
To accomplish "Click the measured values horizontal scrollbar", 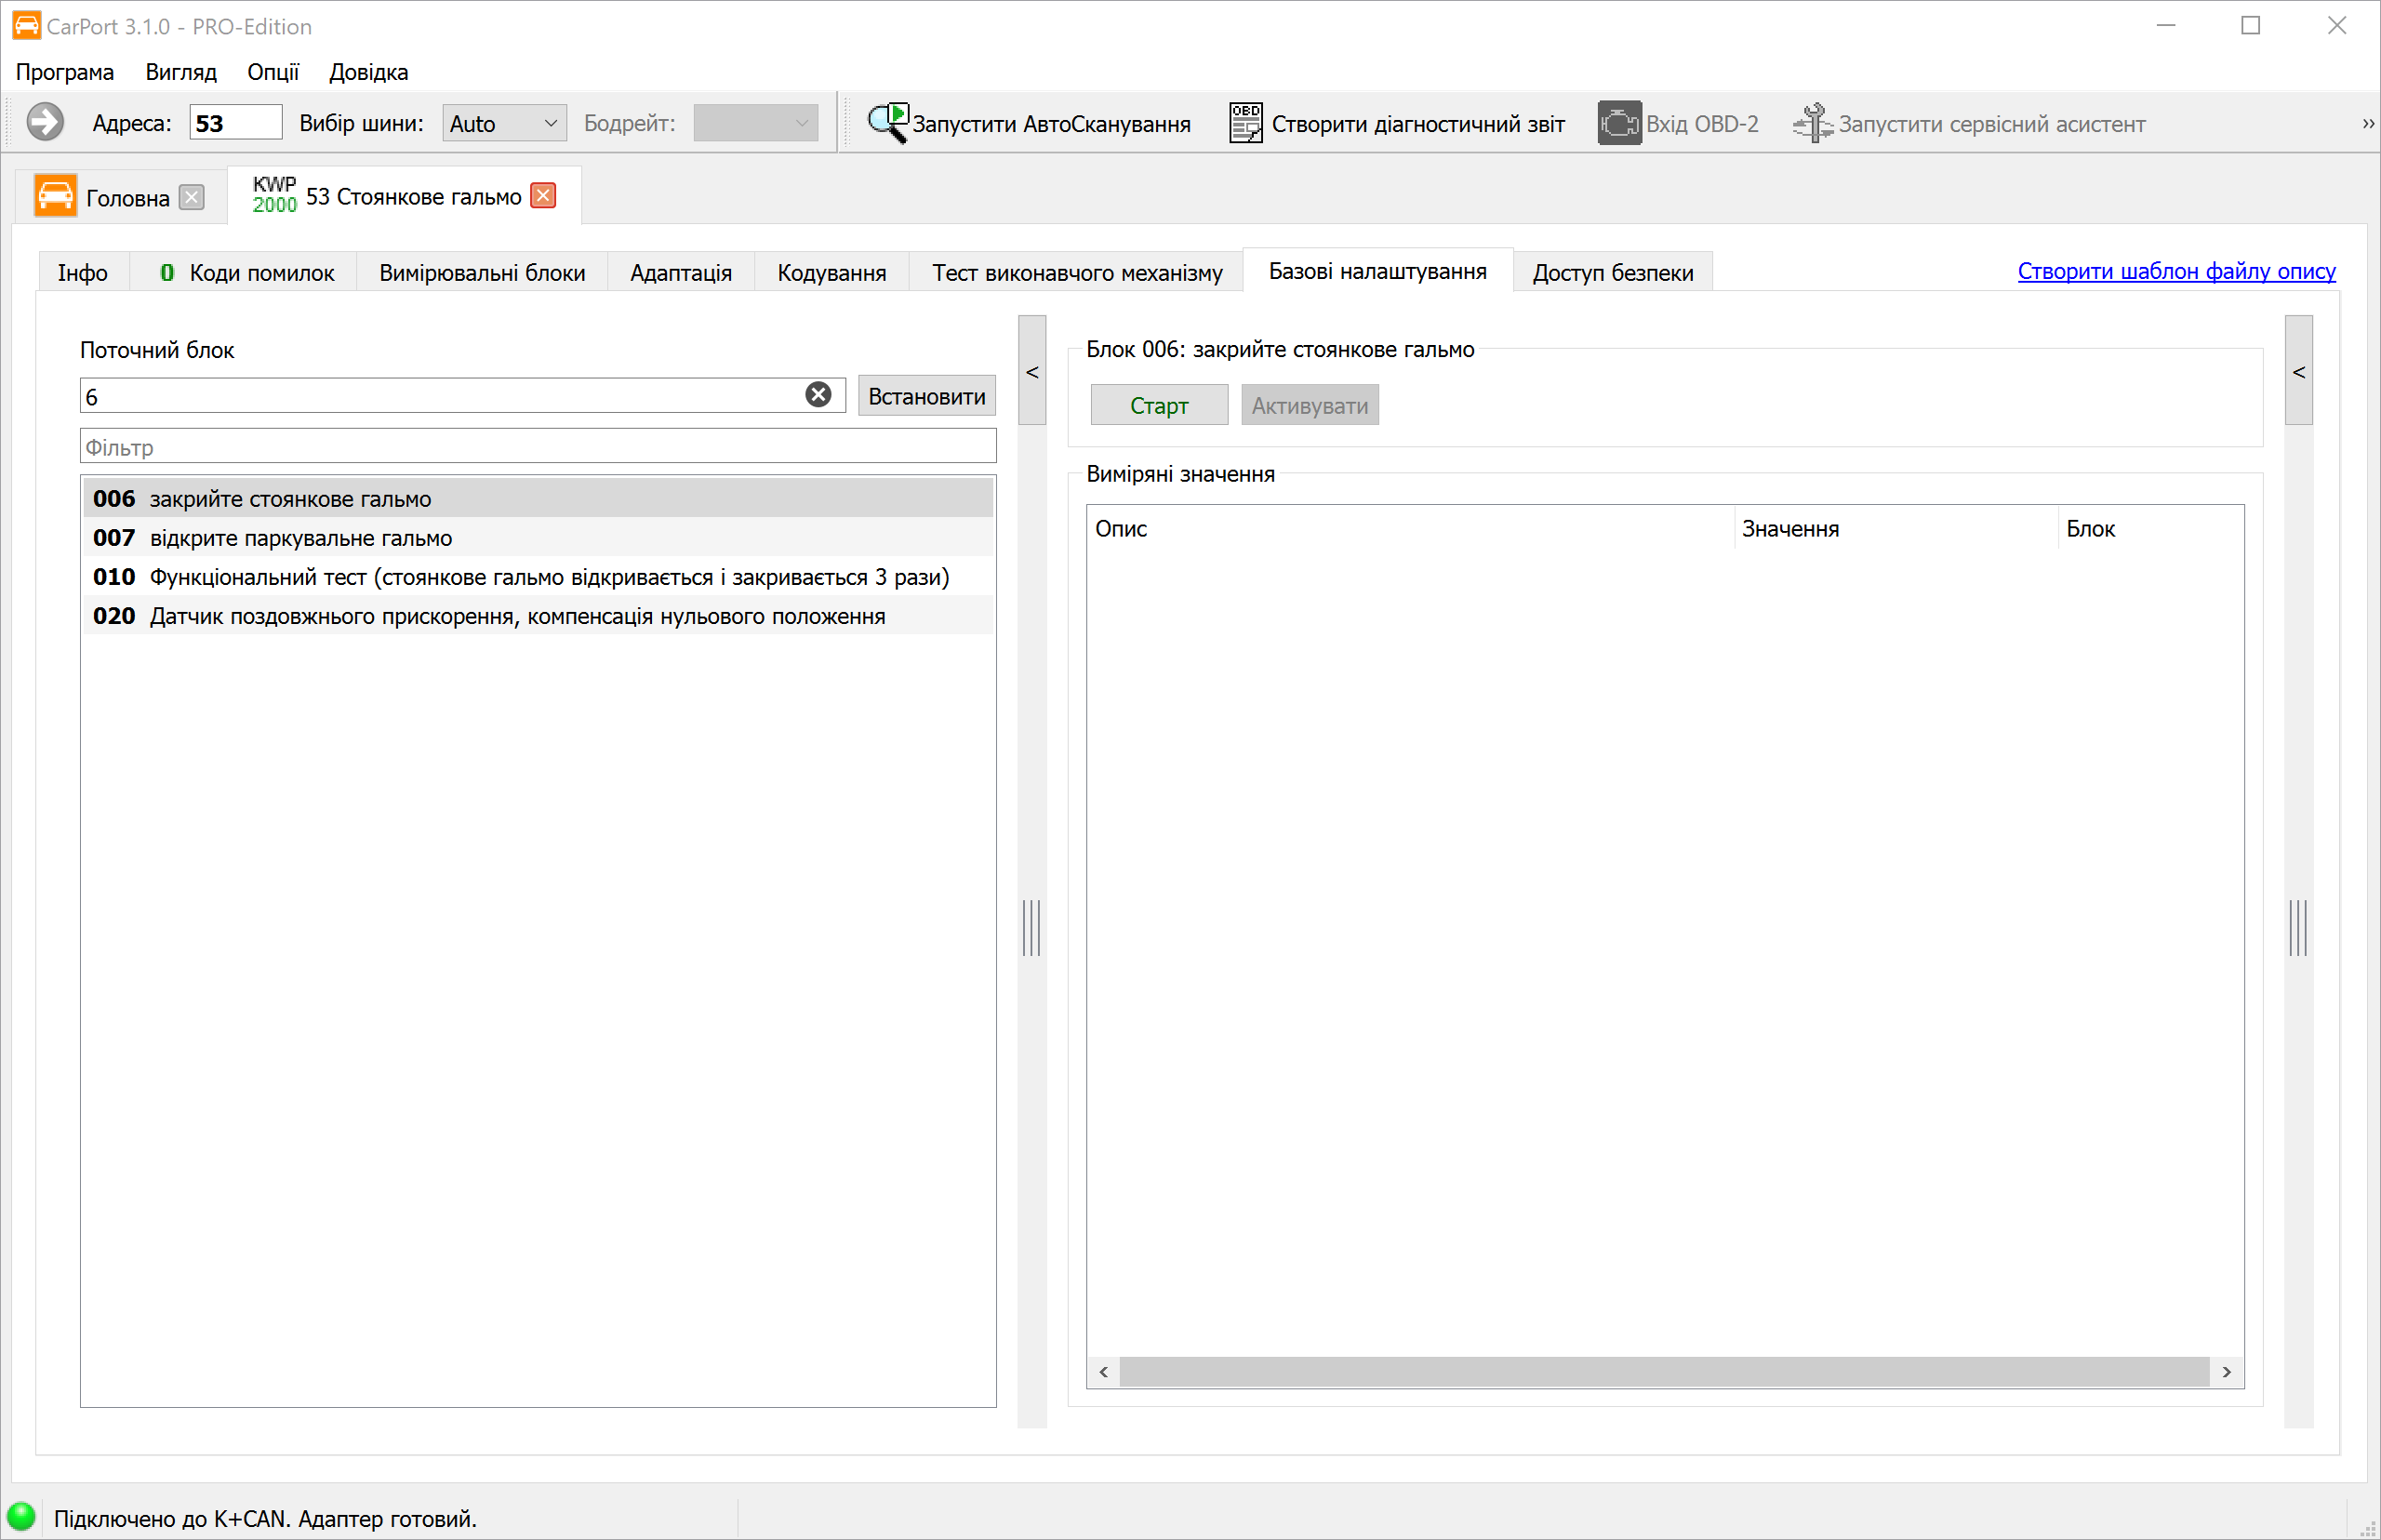I will pos(1665,1372).
